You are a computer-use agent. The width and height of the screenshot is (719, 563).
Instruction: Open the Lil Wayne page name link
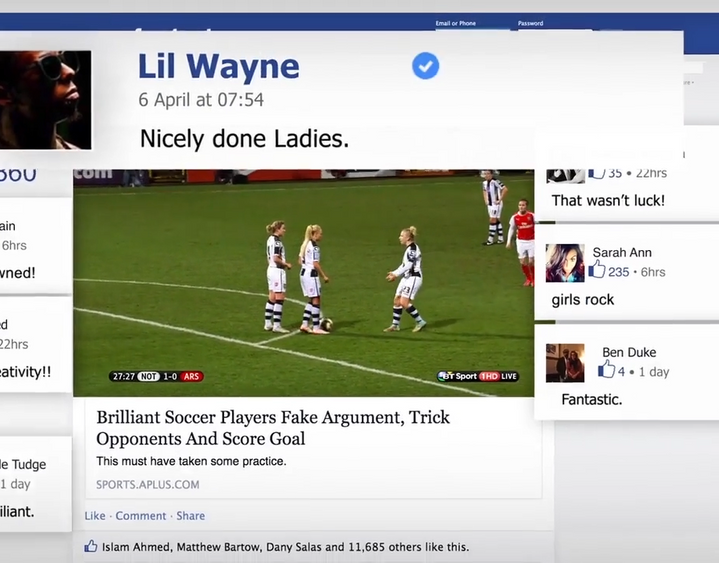[x=219, y=66]
